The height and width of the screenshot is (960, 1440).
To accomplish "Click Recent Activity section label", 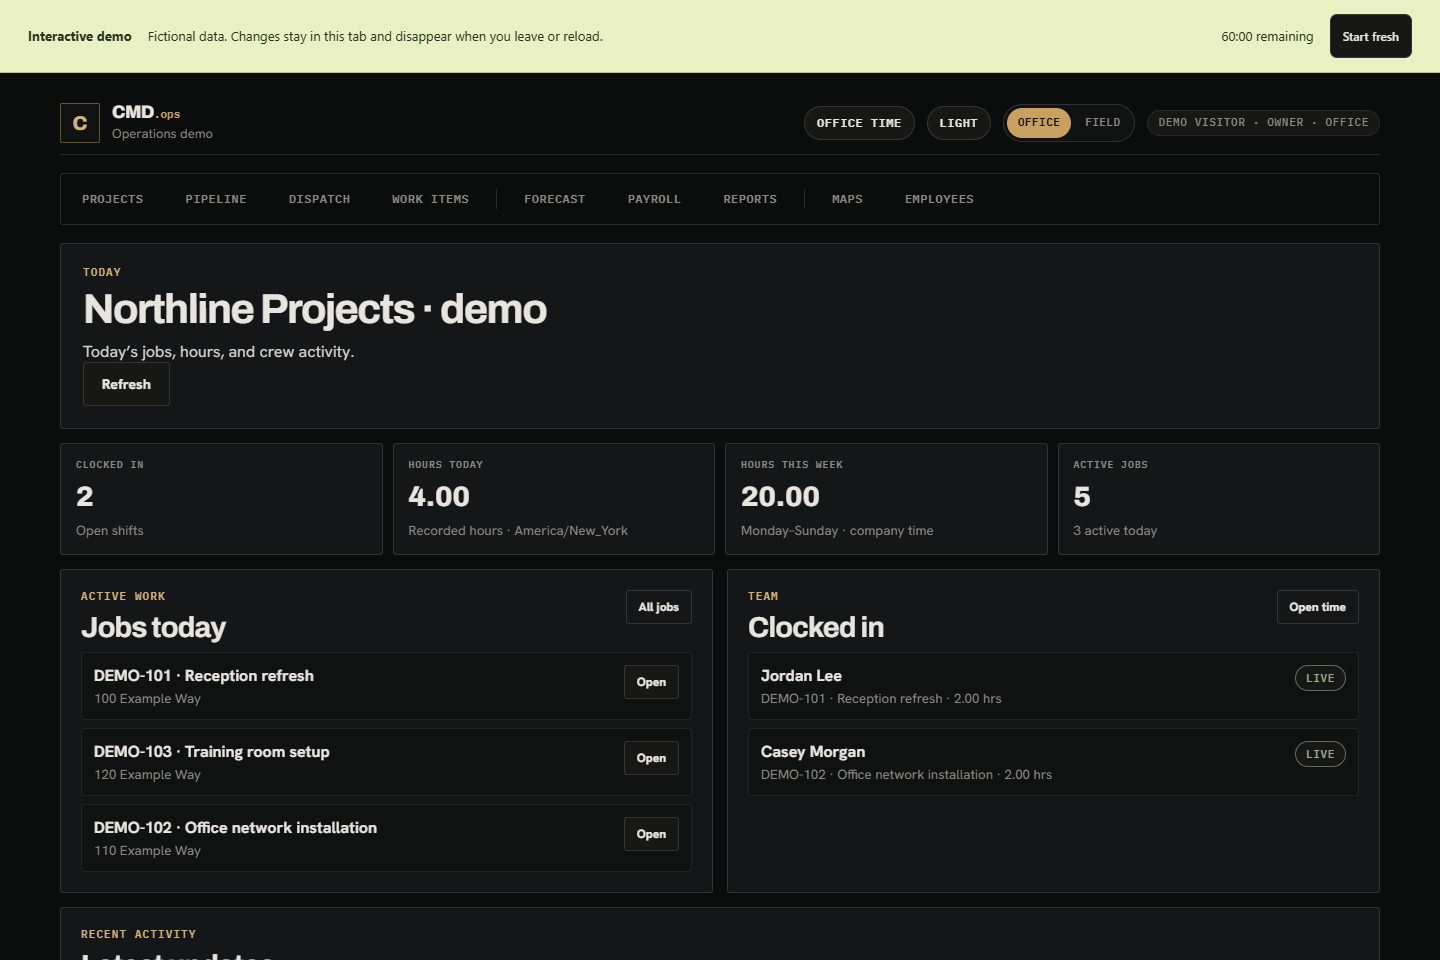I will pyautogui.click(x=139, y=934).
